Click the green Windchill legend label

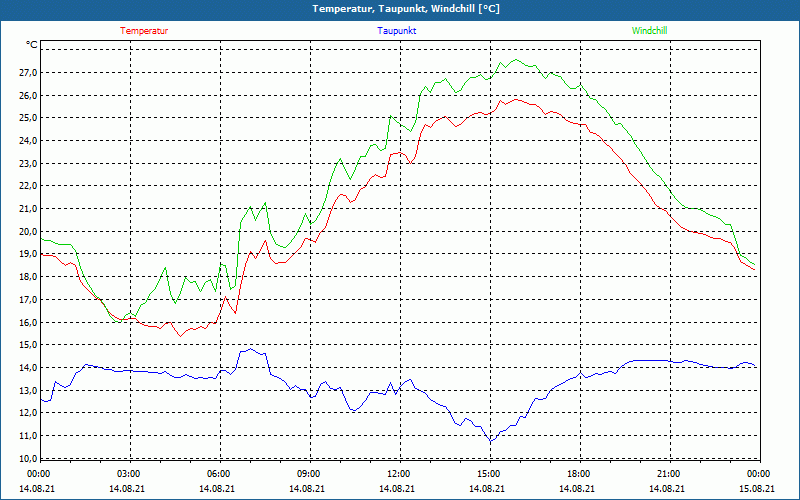pos(649,31)
